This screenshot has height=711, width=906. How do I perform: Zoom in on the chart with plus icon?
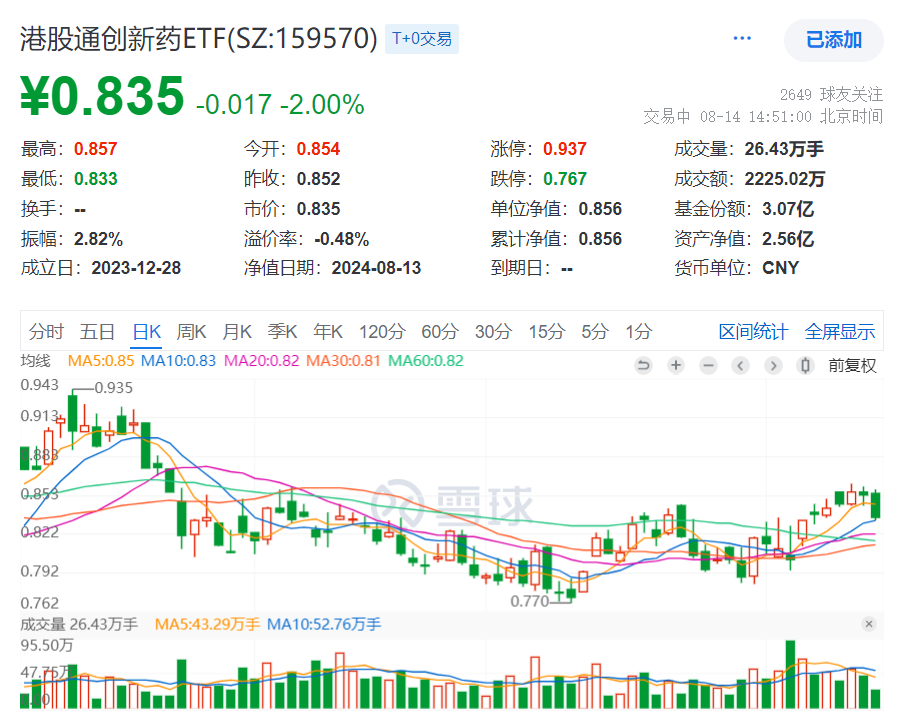click(676, 366)
